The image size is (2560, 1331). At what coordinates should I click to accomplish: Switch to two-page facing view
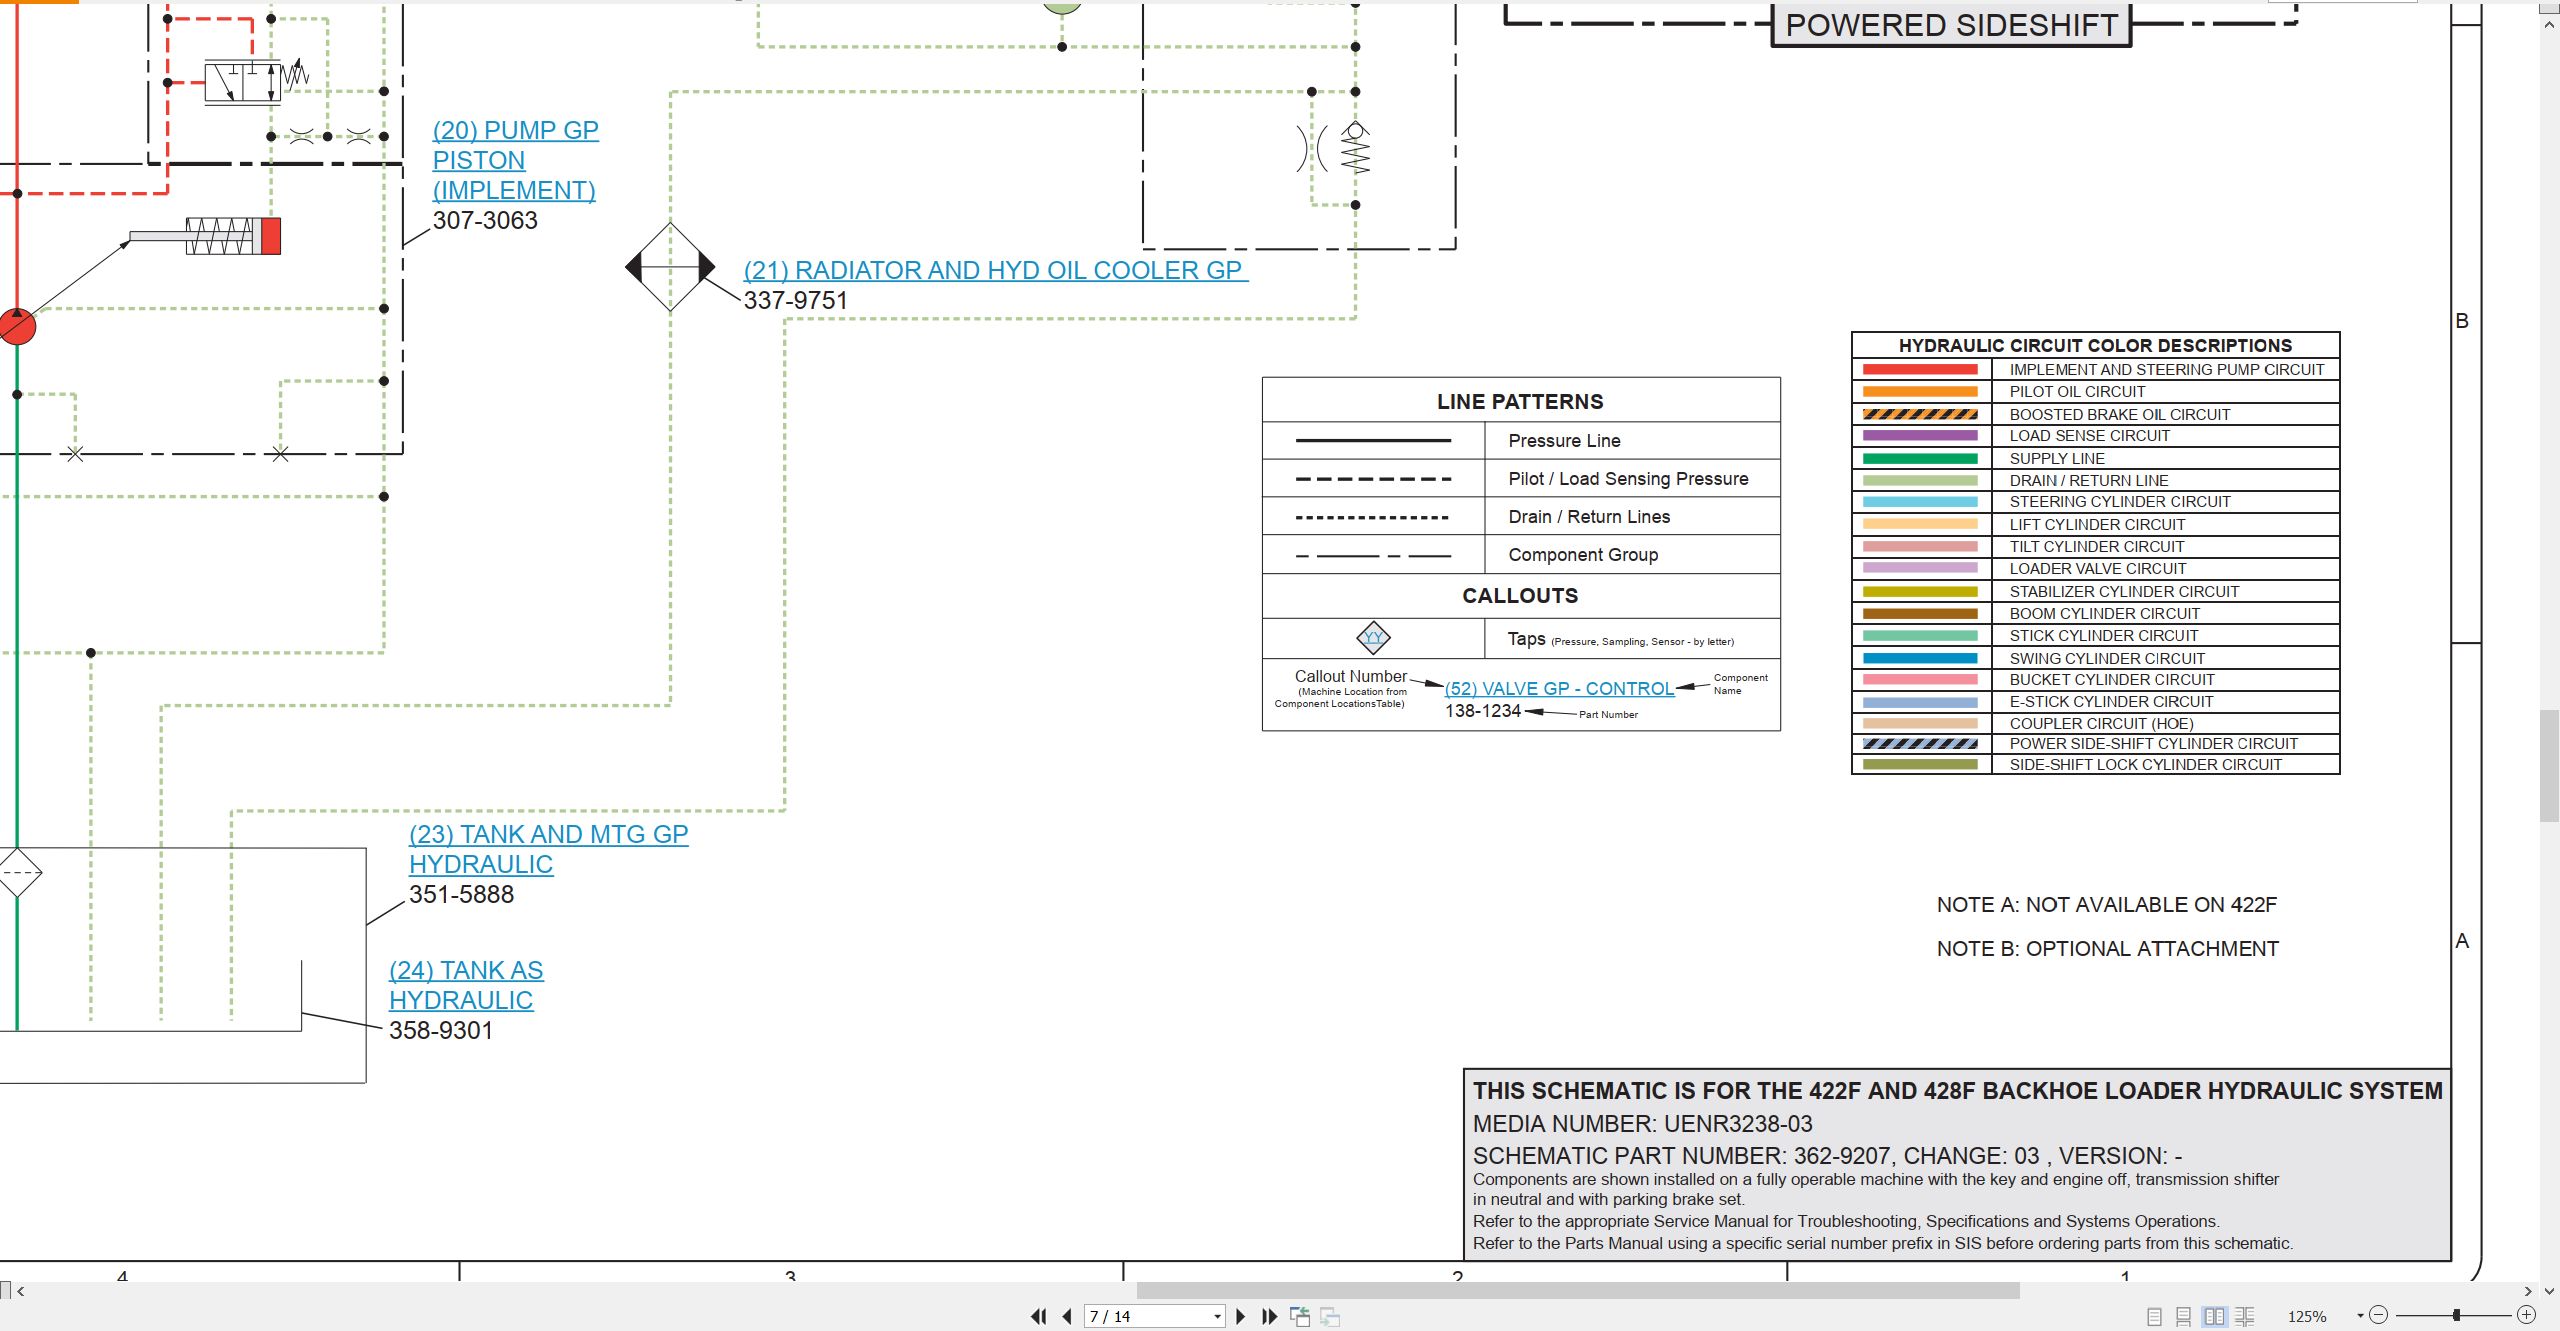pyautogui.click(x=2214, y=1316)
